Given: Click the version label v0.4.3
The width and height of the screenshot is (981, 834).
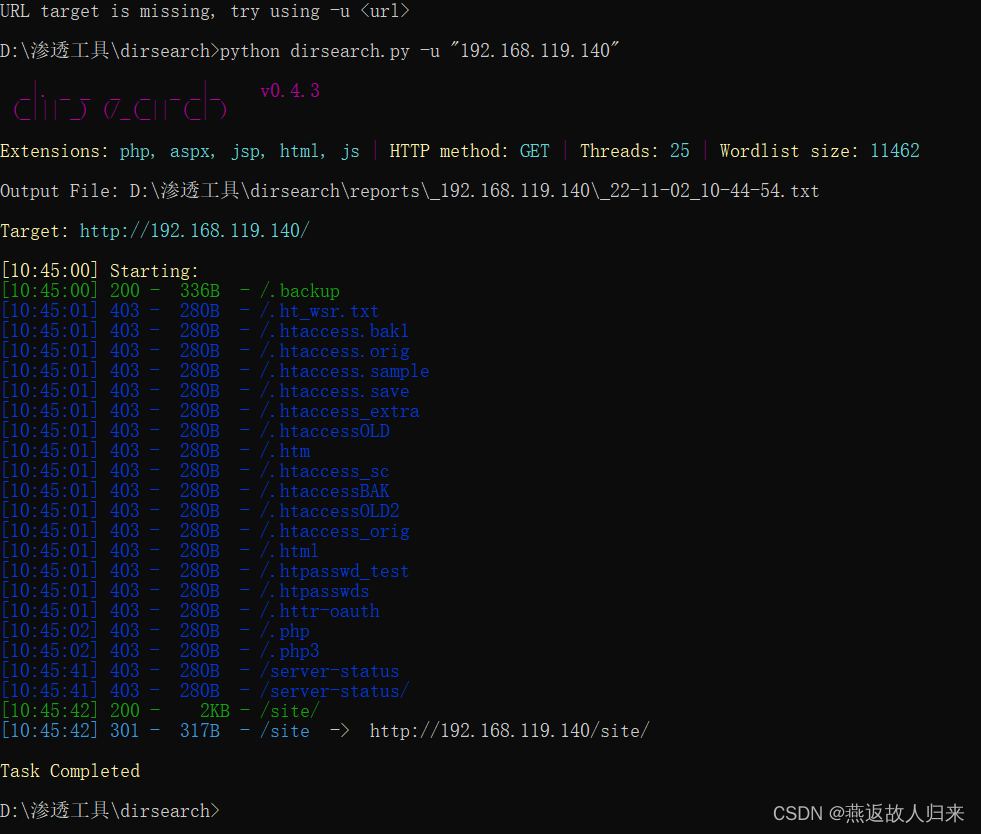Looking at the screenshot, I should 290,91.
